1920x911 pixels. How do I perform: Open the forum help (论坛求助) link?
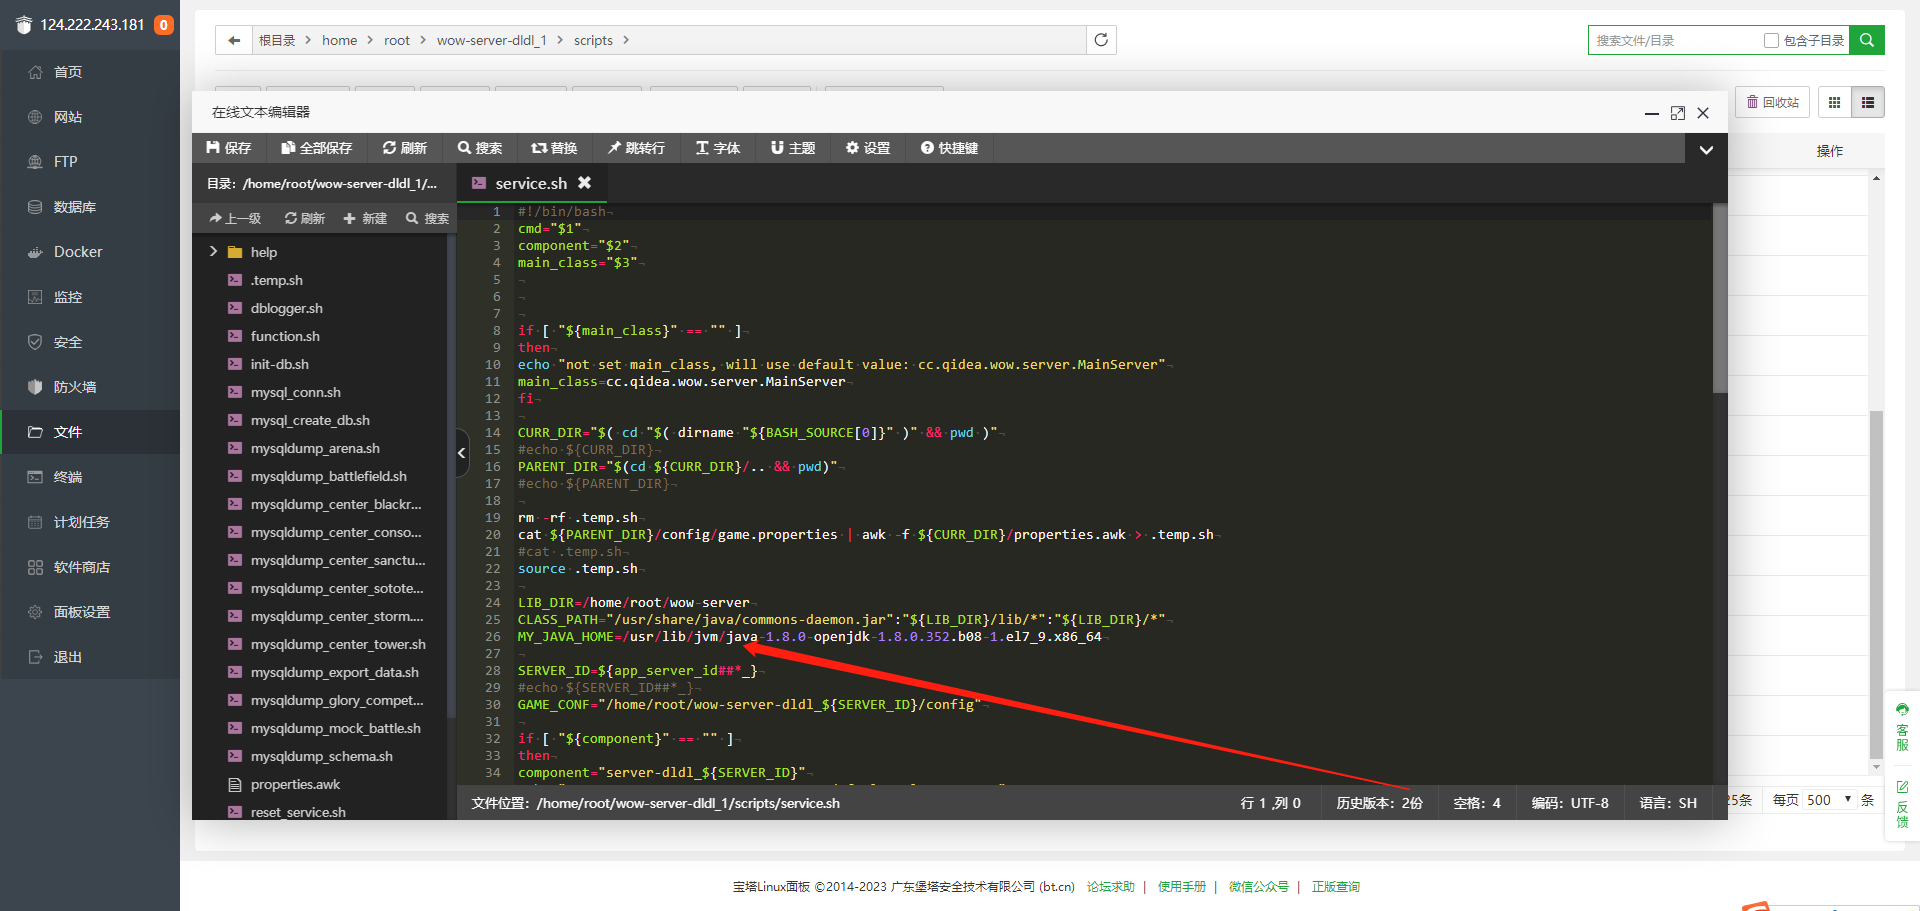(x=1110, y=887)
